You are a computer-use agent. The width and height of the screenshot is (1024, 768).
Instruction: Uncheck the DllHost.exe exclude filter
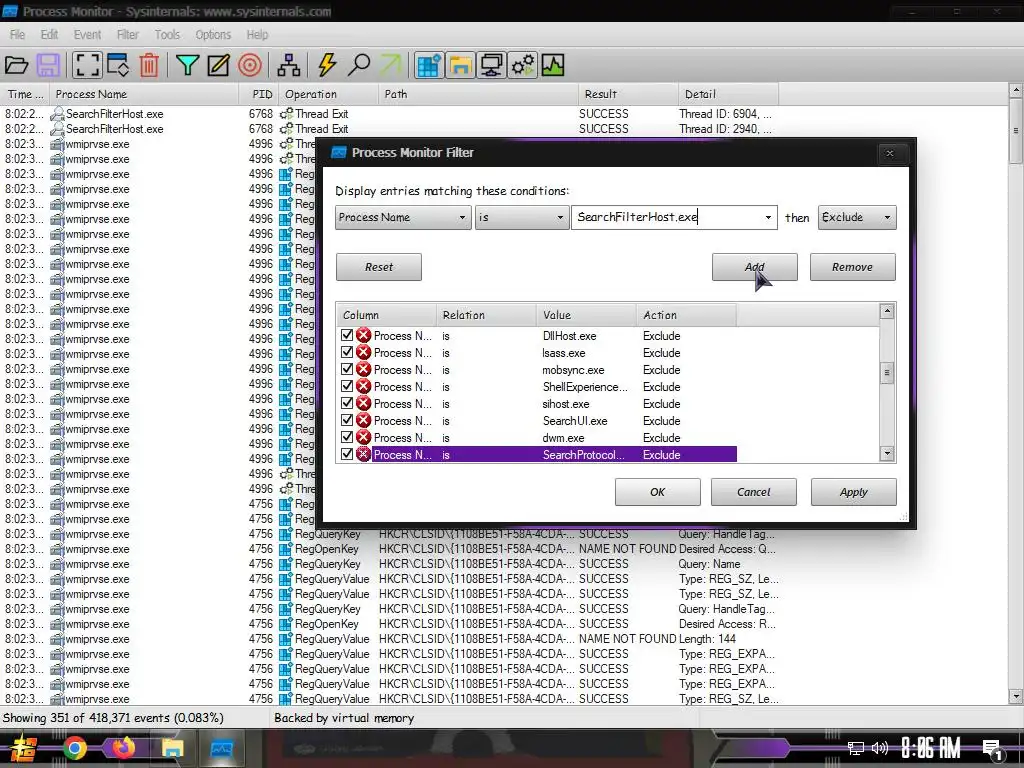347,335
